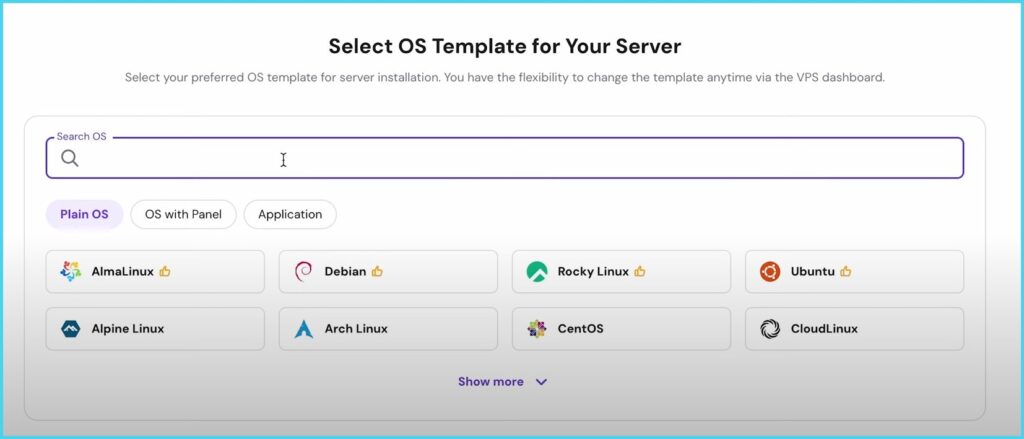Screen dimensions: 1024x439
Task: Switch to the OS with Panel tab
Action: click(x=184, y=214)
